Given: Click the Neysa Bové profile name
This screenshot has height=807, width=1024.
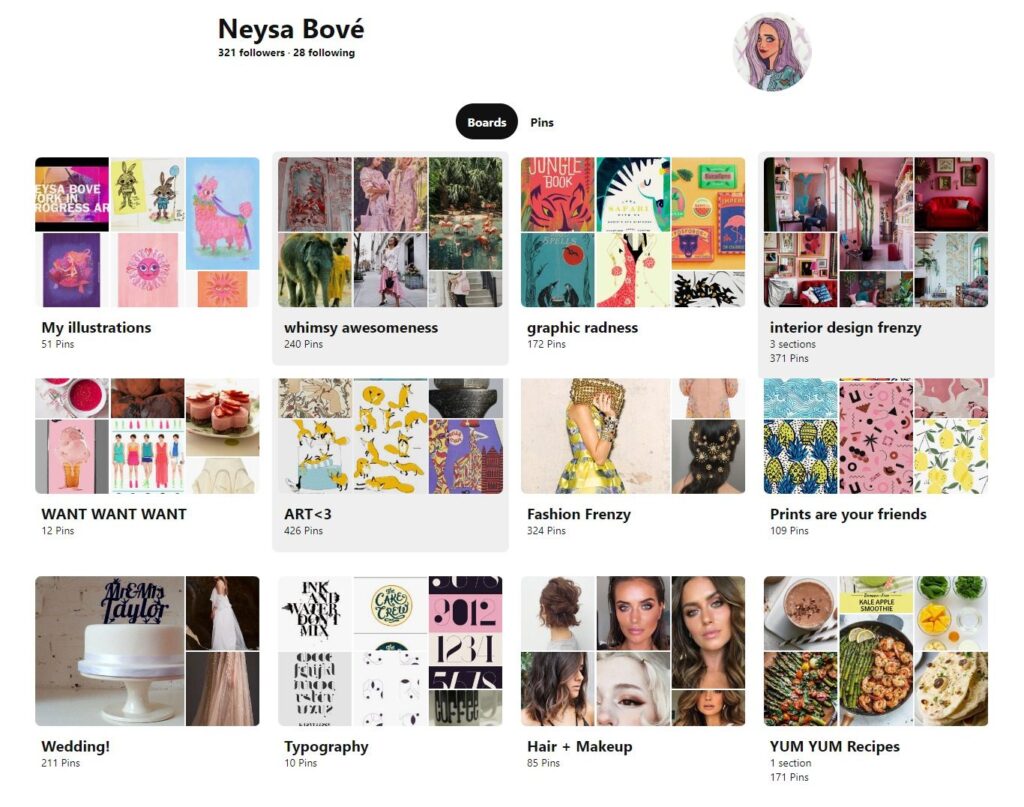Looking at the screenshot, I should point(291,29).
